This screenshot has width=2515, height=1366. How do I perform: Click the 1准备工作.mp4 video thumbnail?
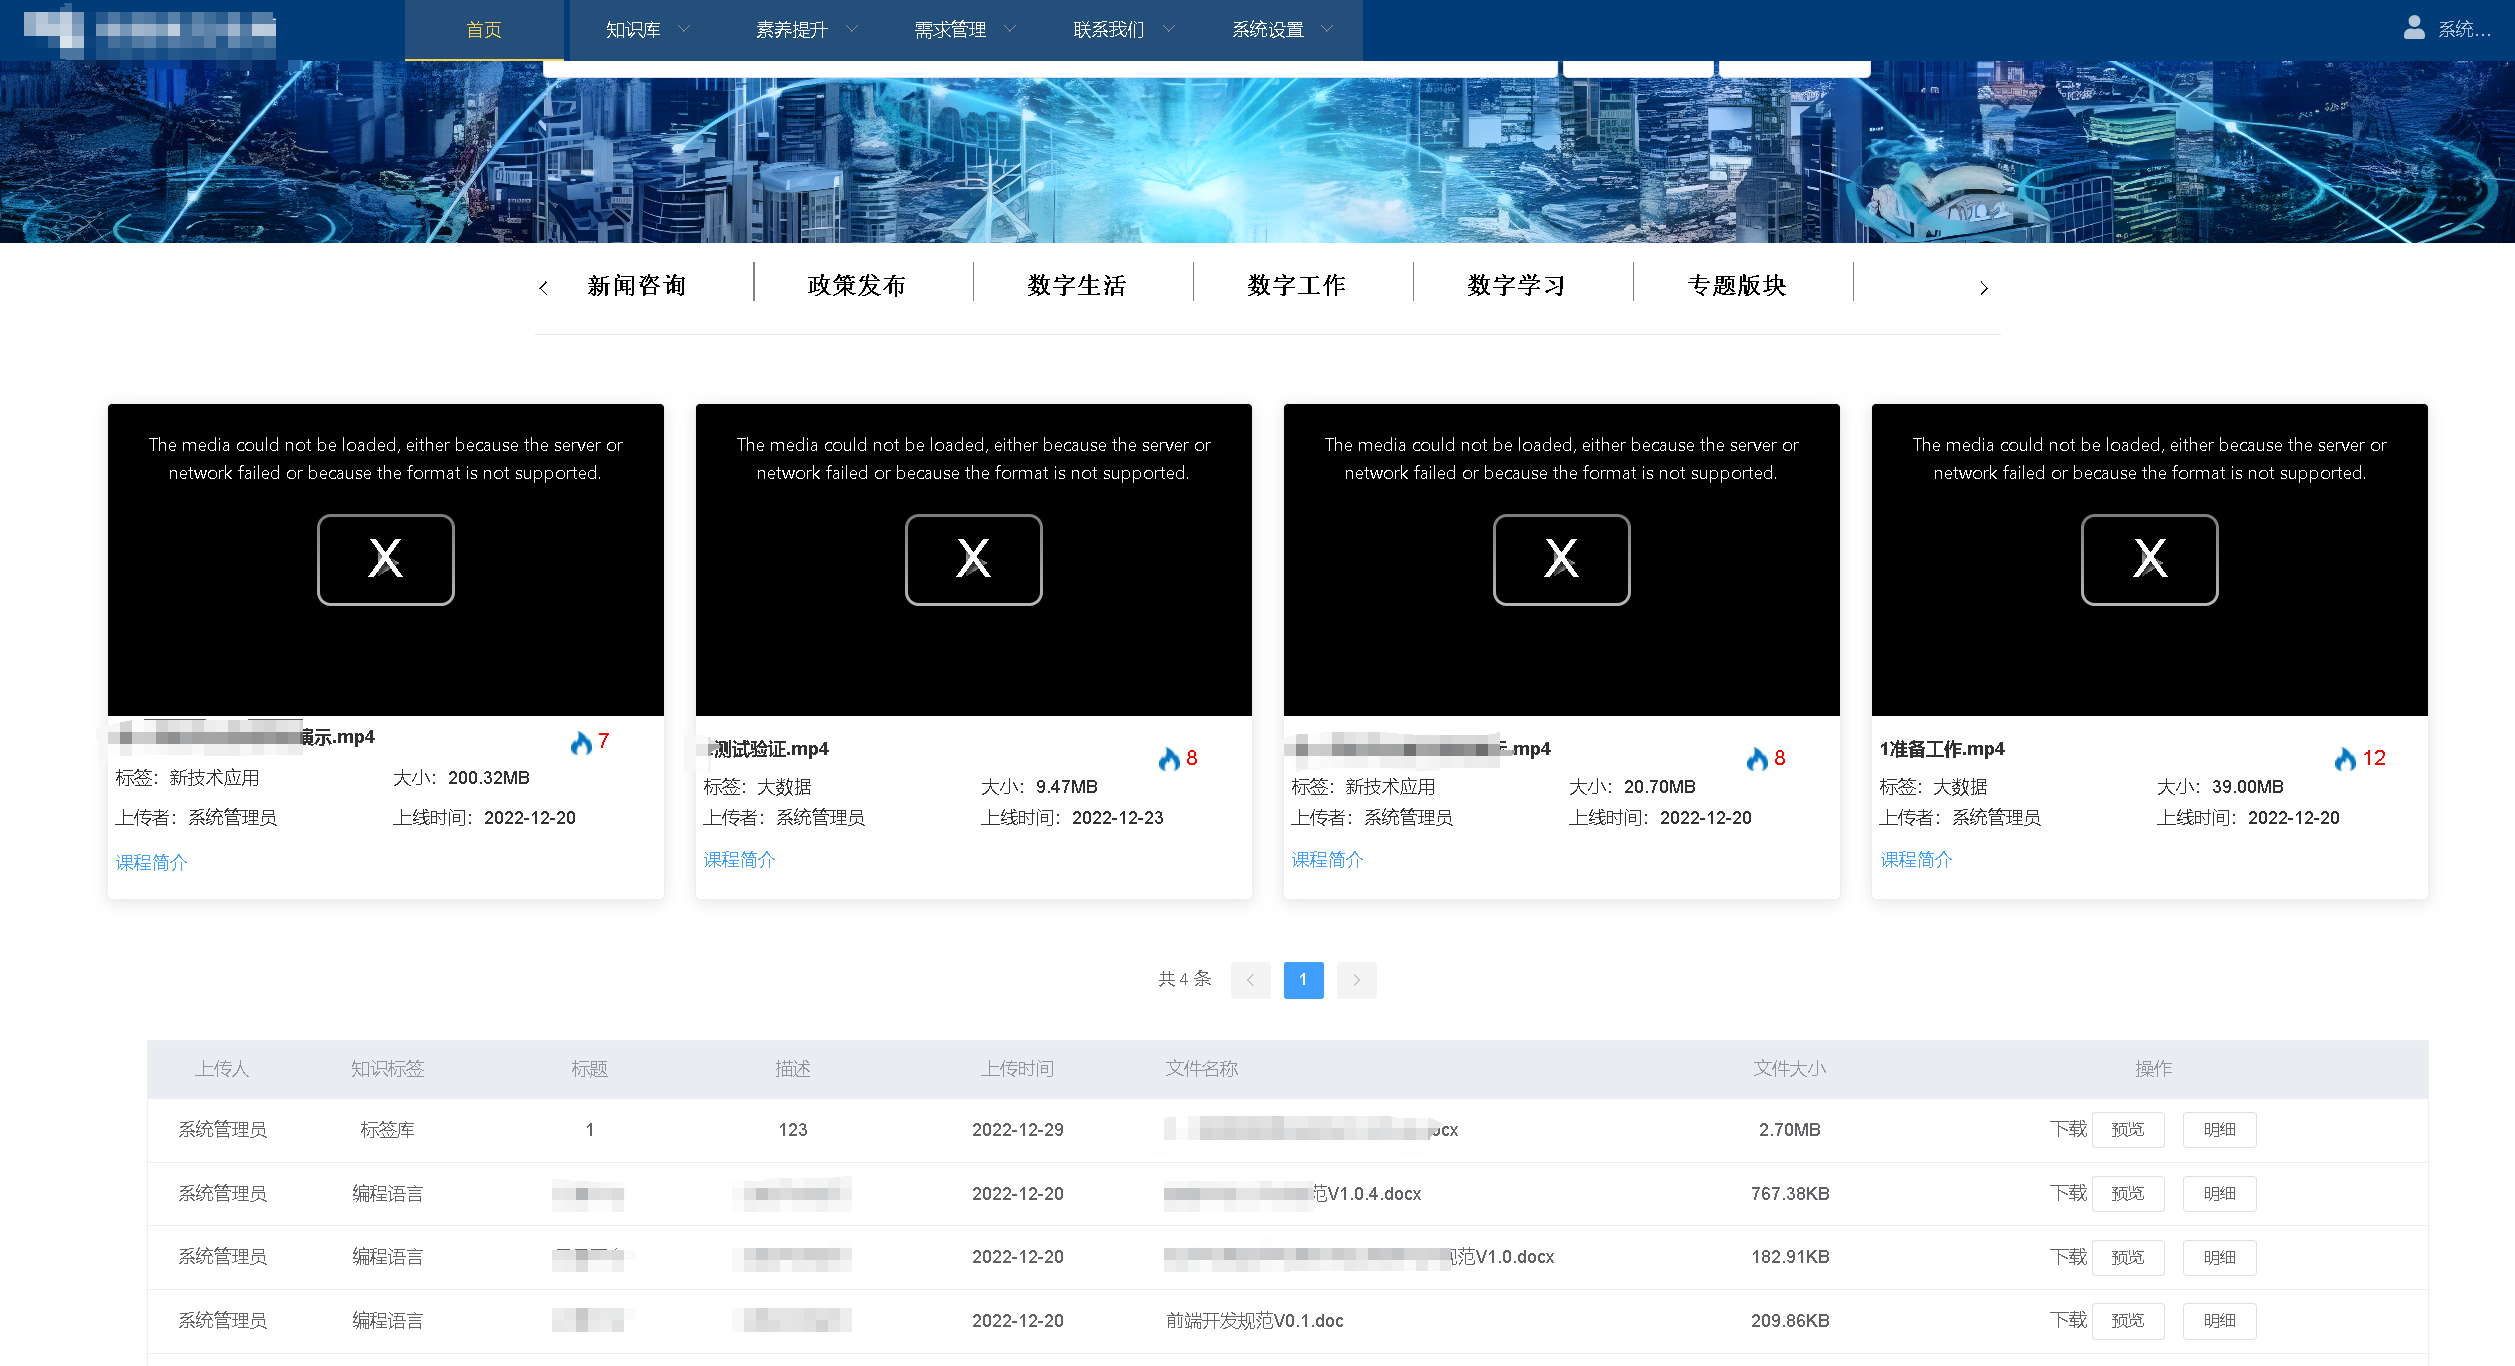tap(2150, 560)
